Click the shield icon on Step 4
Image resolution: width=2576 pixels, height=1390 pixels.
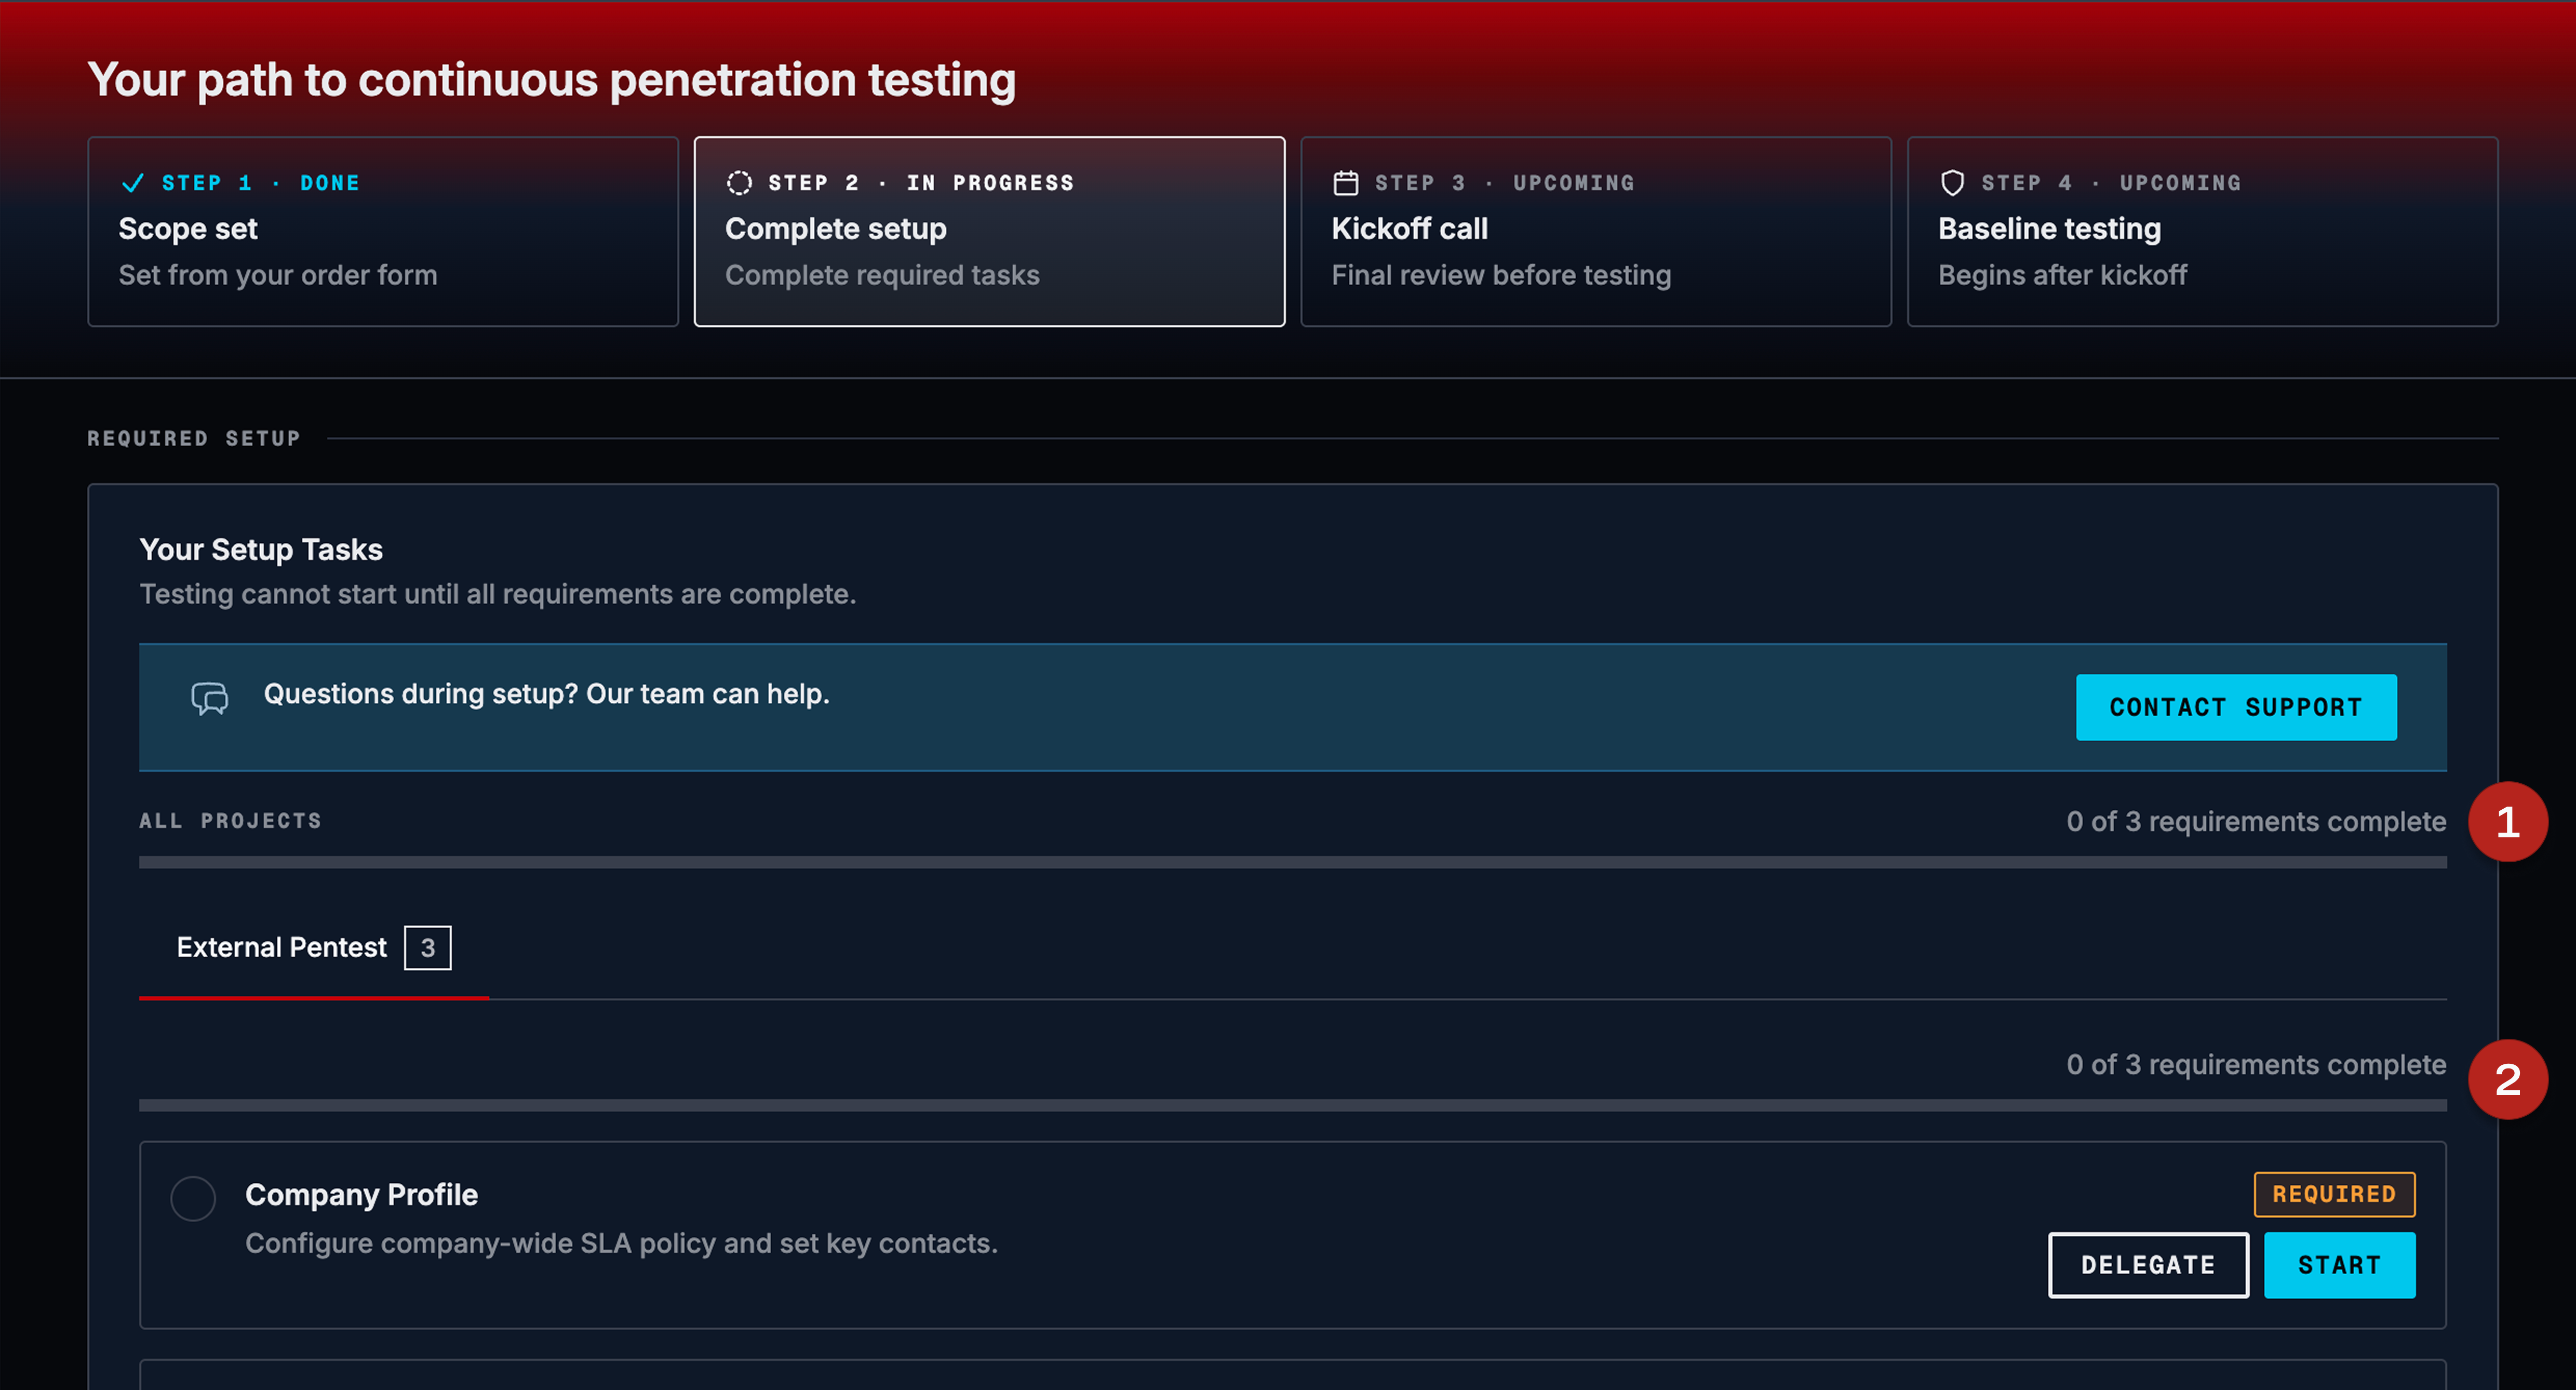point(1952,183)
